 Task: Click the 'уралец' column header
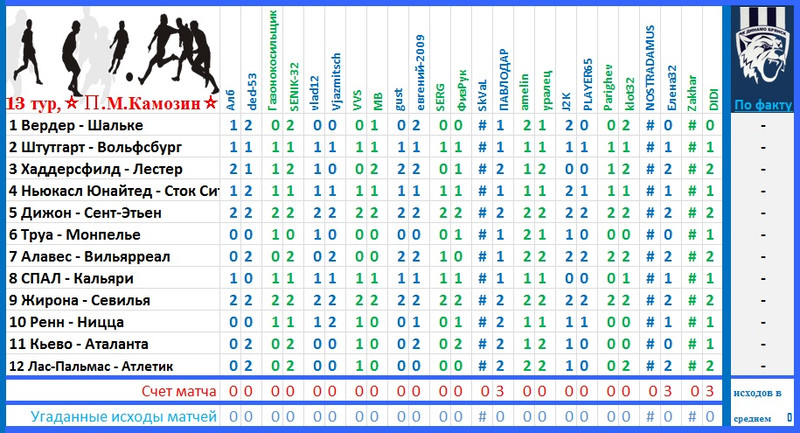[545, 91]
